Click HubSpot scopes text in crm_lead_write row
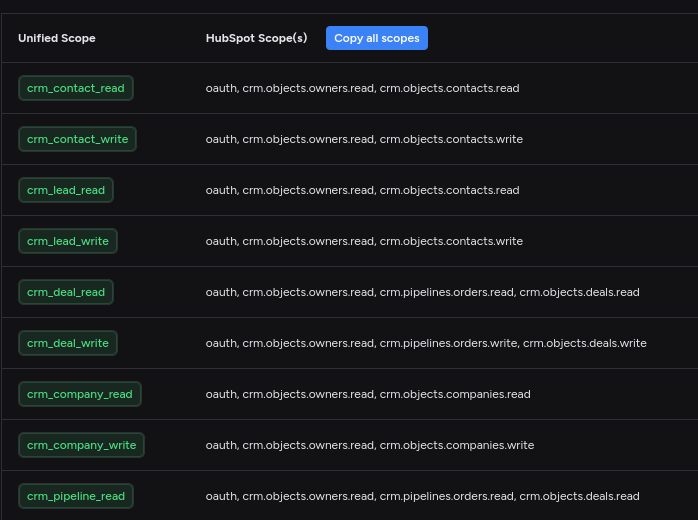Image resolution: width=698 pixels, height=520 pixels. [x=364, y=241]
